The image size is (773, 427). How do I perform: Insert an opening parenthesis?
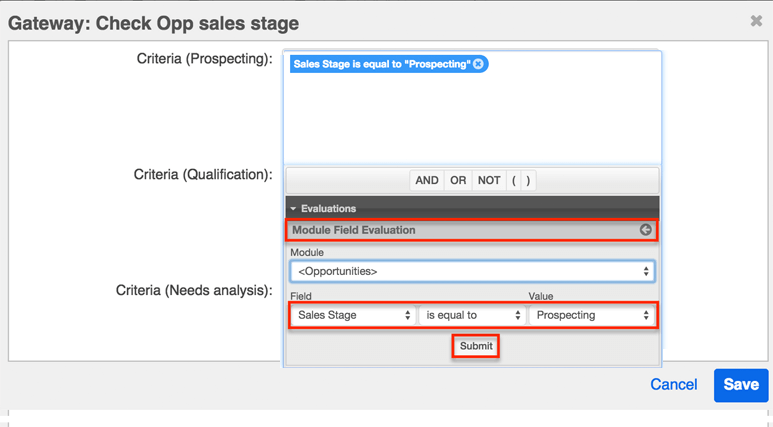point(514,180)
